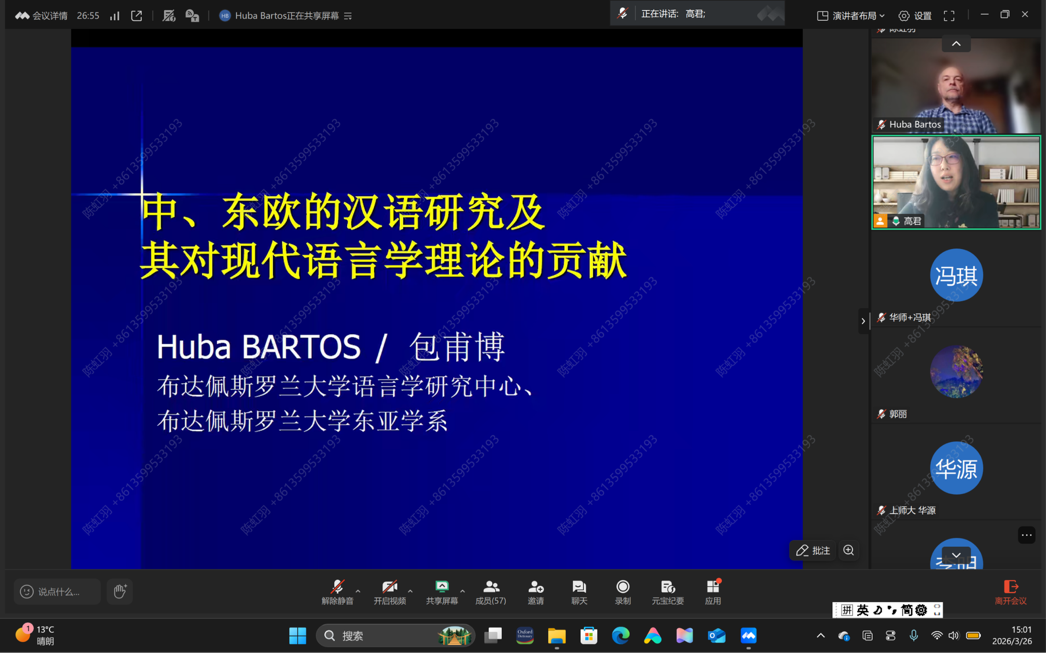Click the 批注 annotate button
This screenshot has width=1046, height=653.
tap(813, 550)
